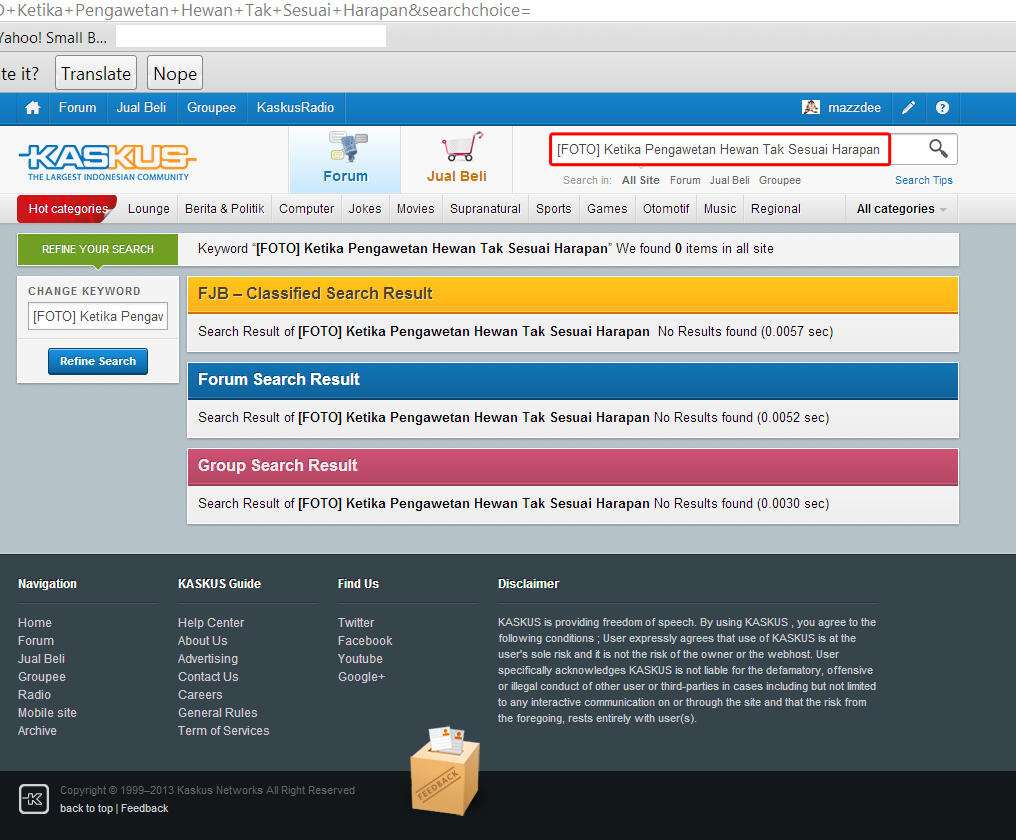
Task: Open the General Rules link
Action: [218, 712]
